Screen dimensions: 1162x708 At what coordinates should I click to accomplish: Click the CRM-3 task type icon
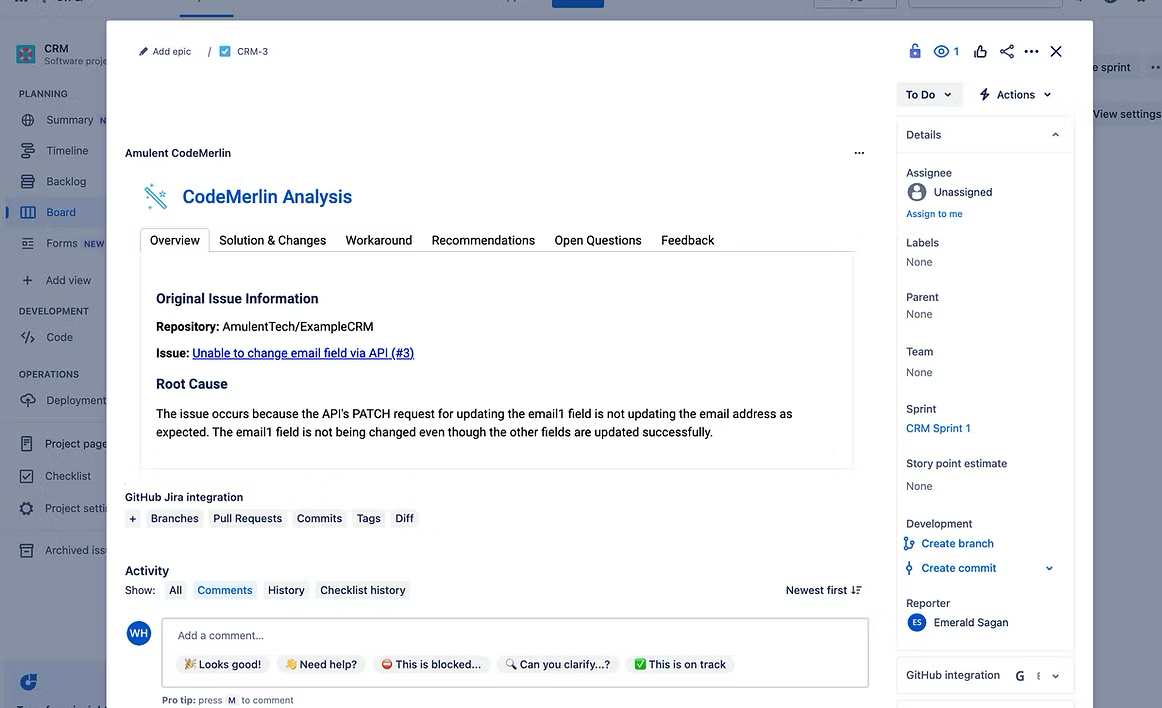point(225,52)
